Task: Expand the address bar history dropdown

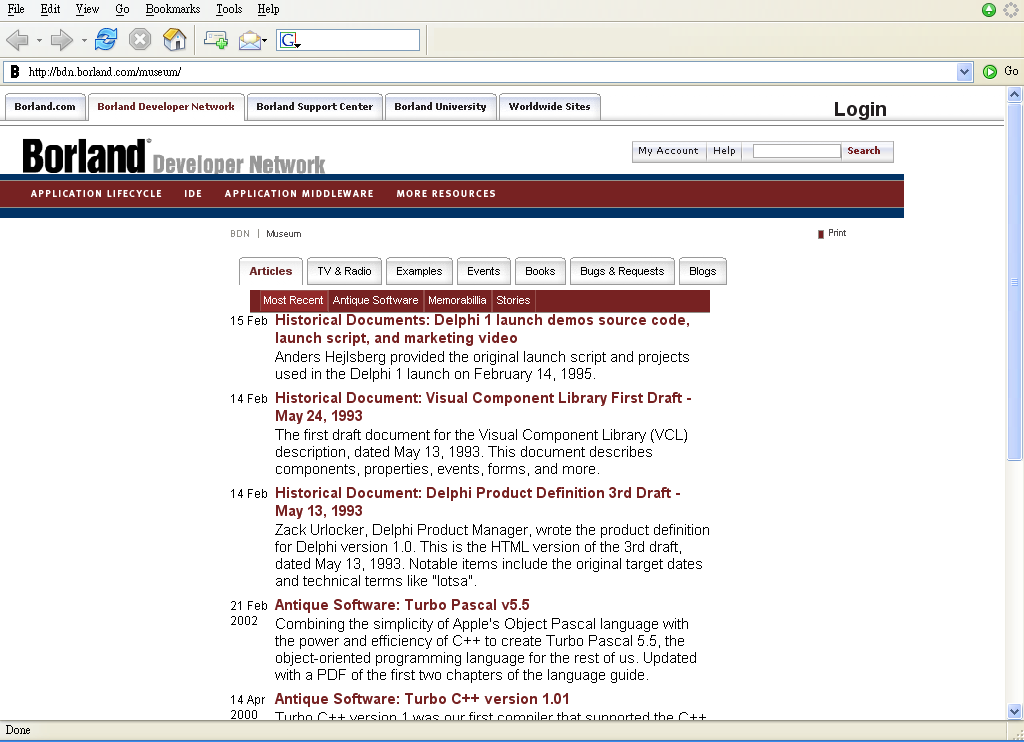Action: tap(964, 71)
